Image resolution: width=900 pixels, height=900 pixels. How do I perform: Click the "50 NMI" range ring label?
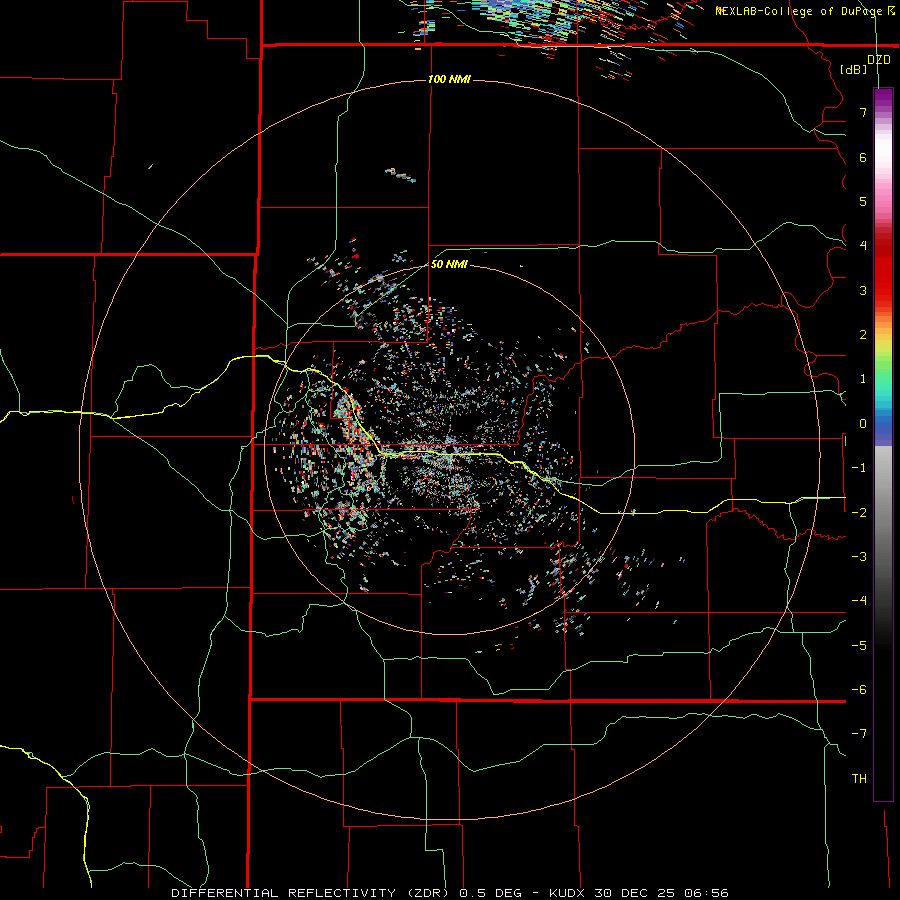coord(449,264)
